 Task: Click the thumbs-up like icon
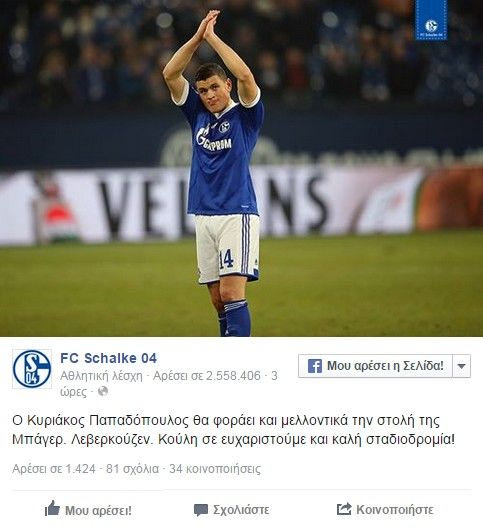(52, 508)
